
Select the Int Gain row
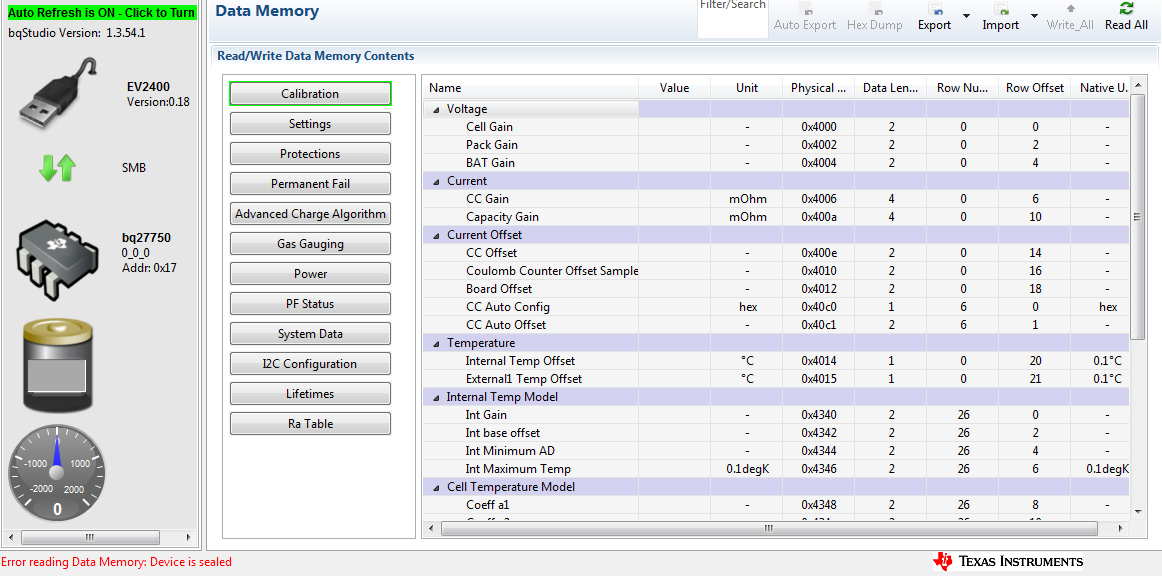[x=776, y=415]
